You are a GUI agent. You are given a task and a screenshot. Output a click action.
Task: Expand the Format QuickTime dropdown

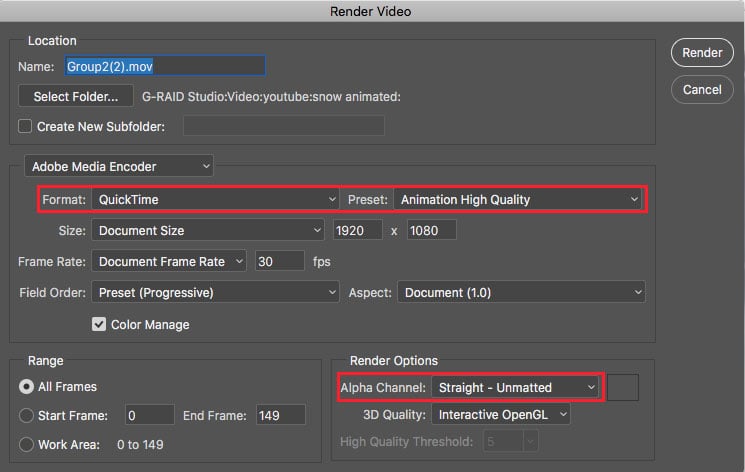(215, 200)
